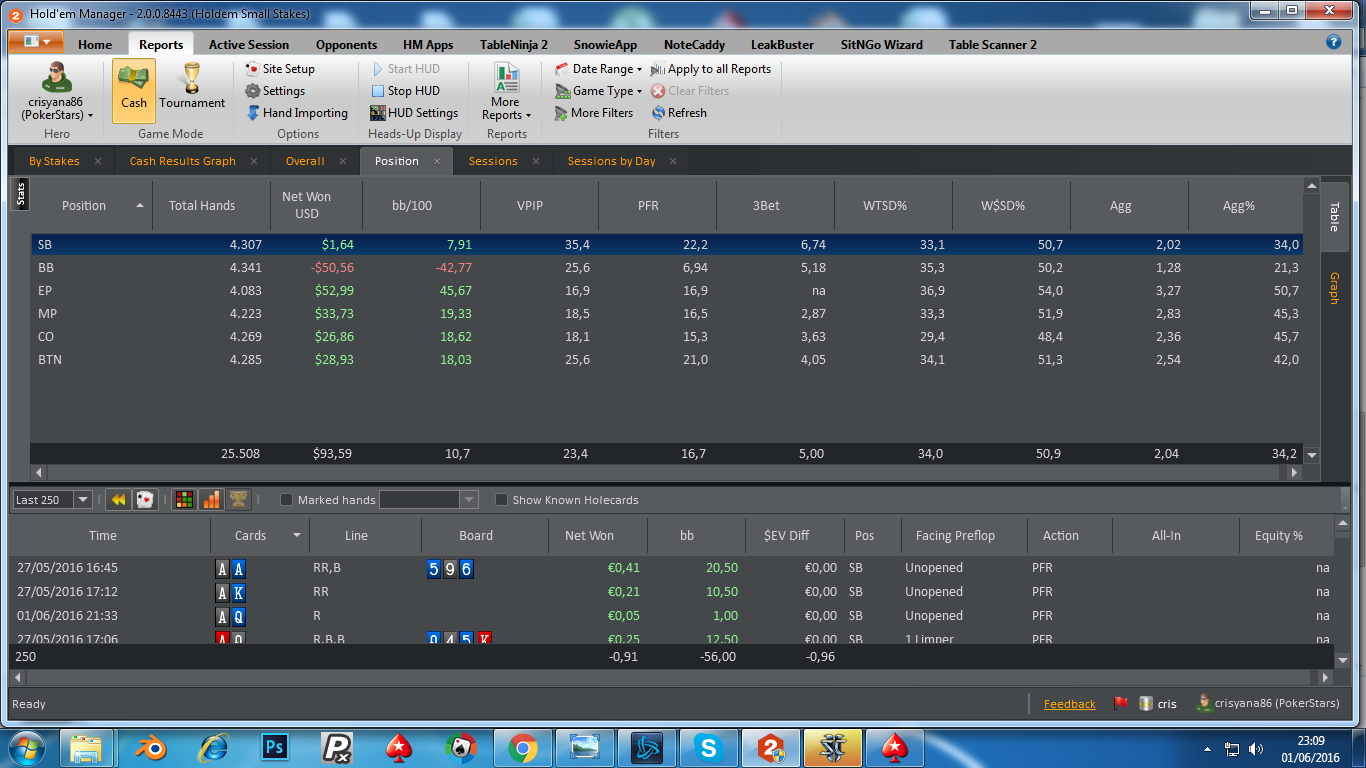Click Stop HUD

(x=405, y=91)
